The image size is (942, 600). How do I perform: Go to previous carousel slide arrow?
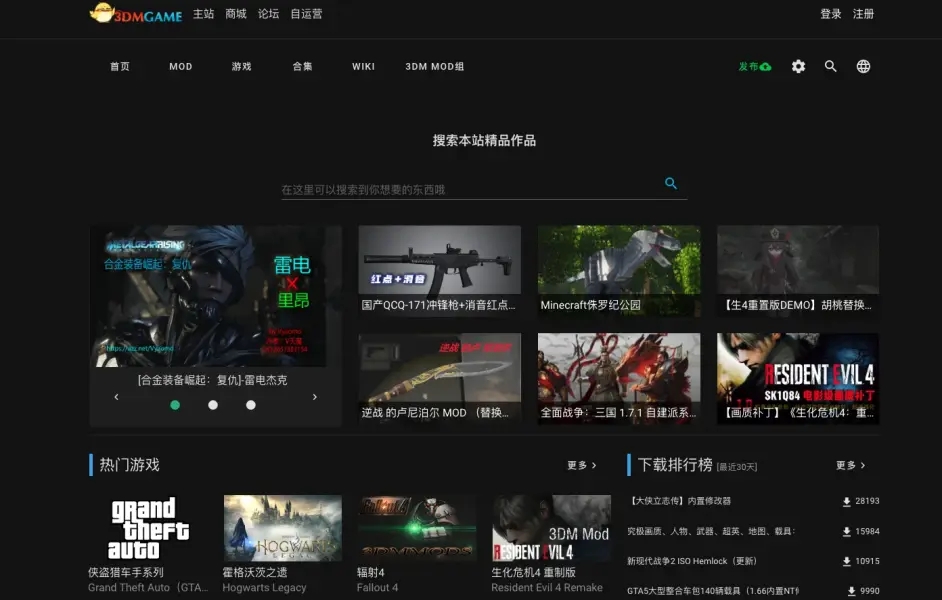click(117, 397)
